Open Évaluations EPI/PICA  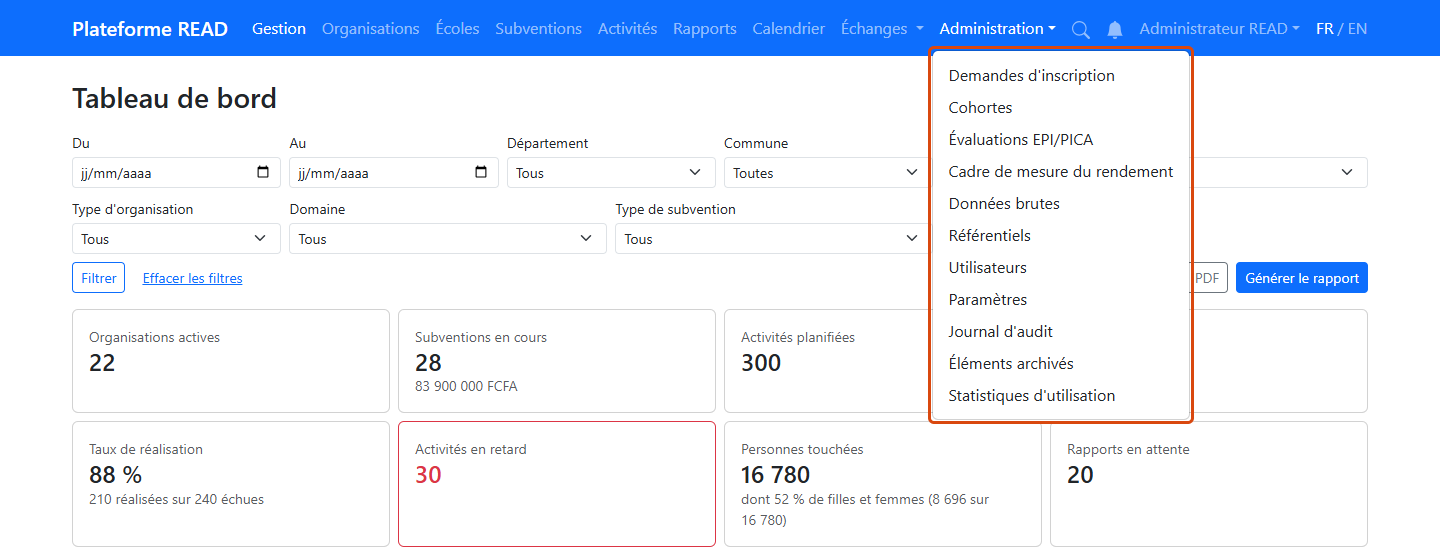pos(1060,139)
